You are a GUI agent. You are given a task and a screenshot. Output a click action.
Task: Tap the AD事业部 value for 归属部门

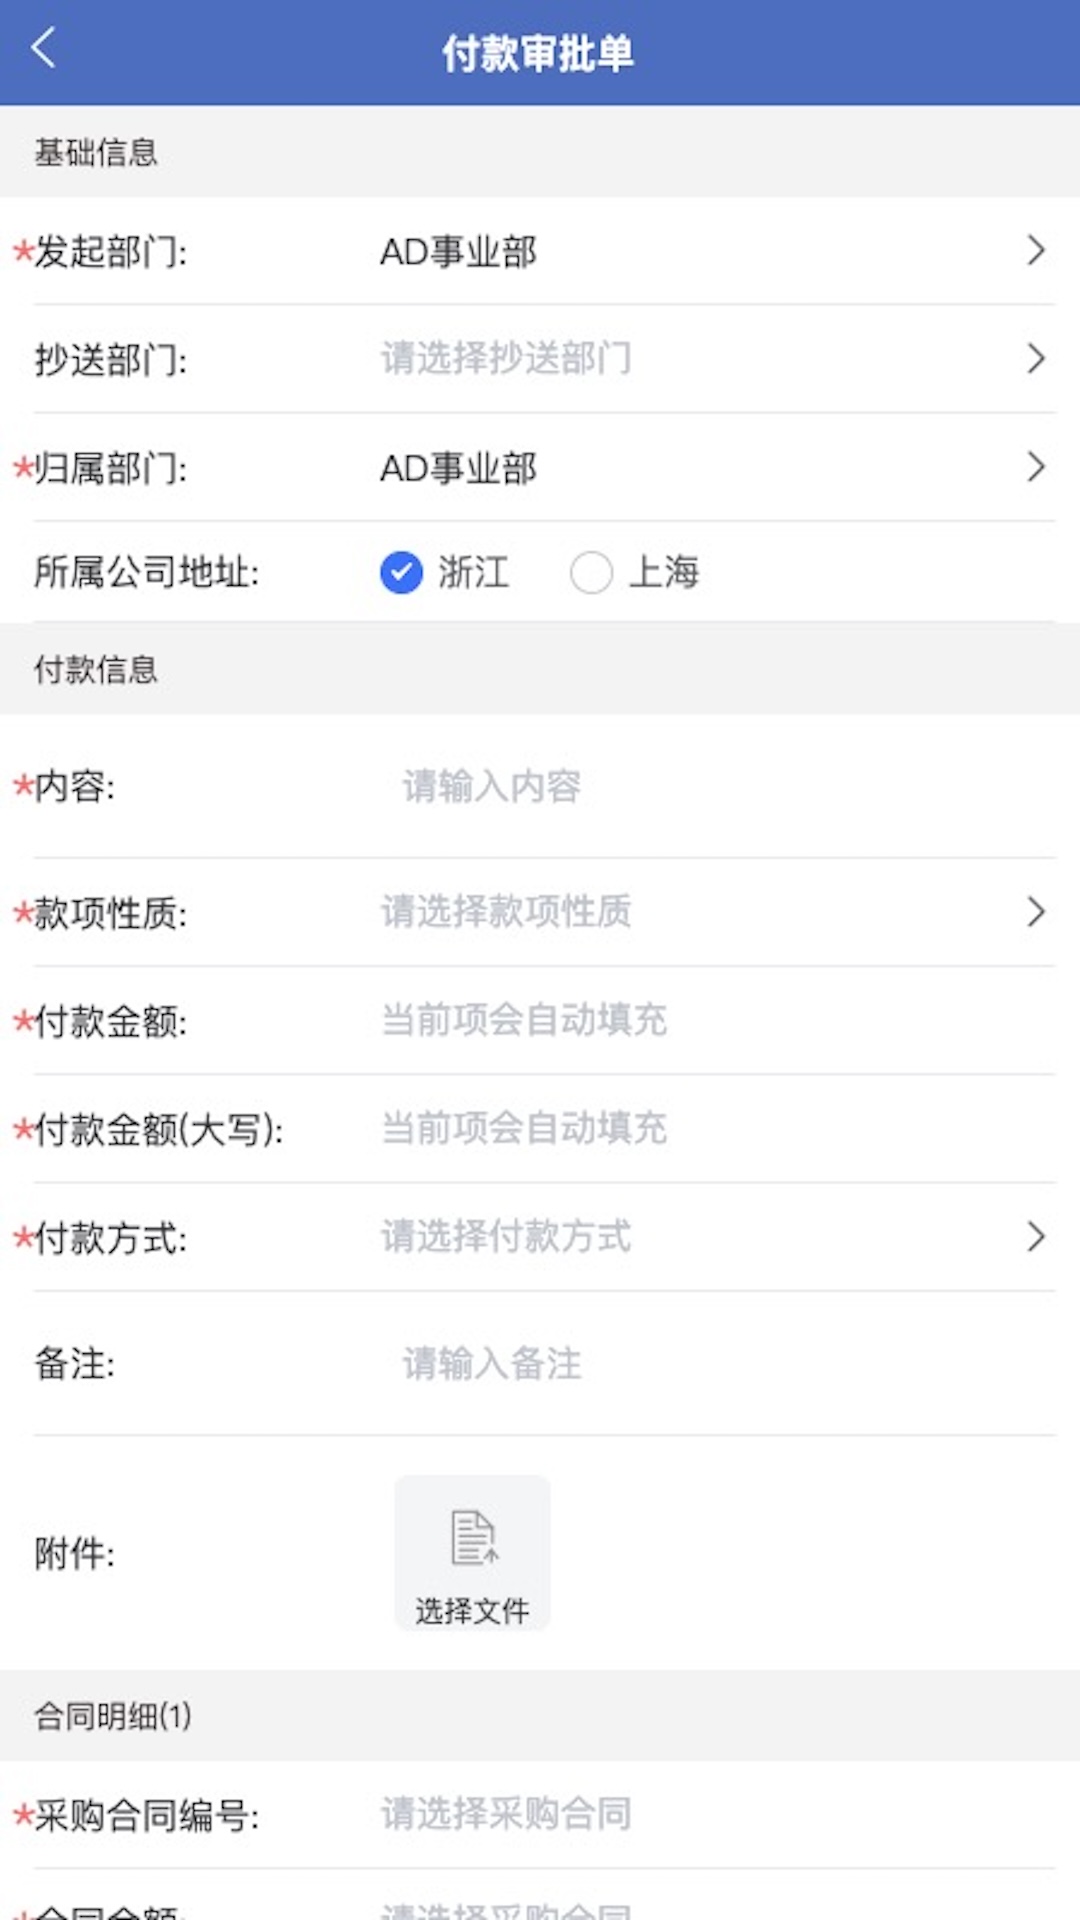458,468
